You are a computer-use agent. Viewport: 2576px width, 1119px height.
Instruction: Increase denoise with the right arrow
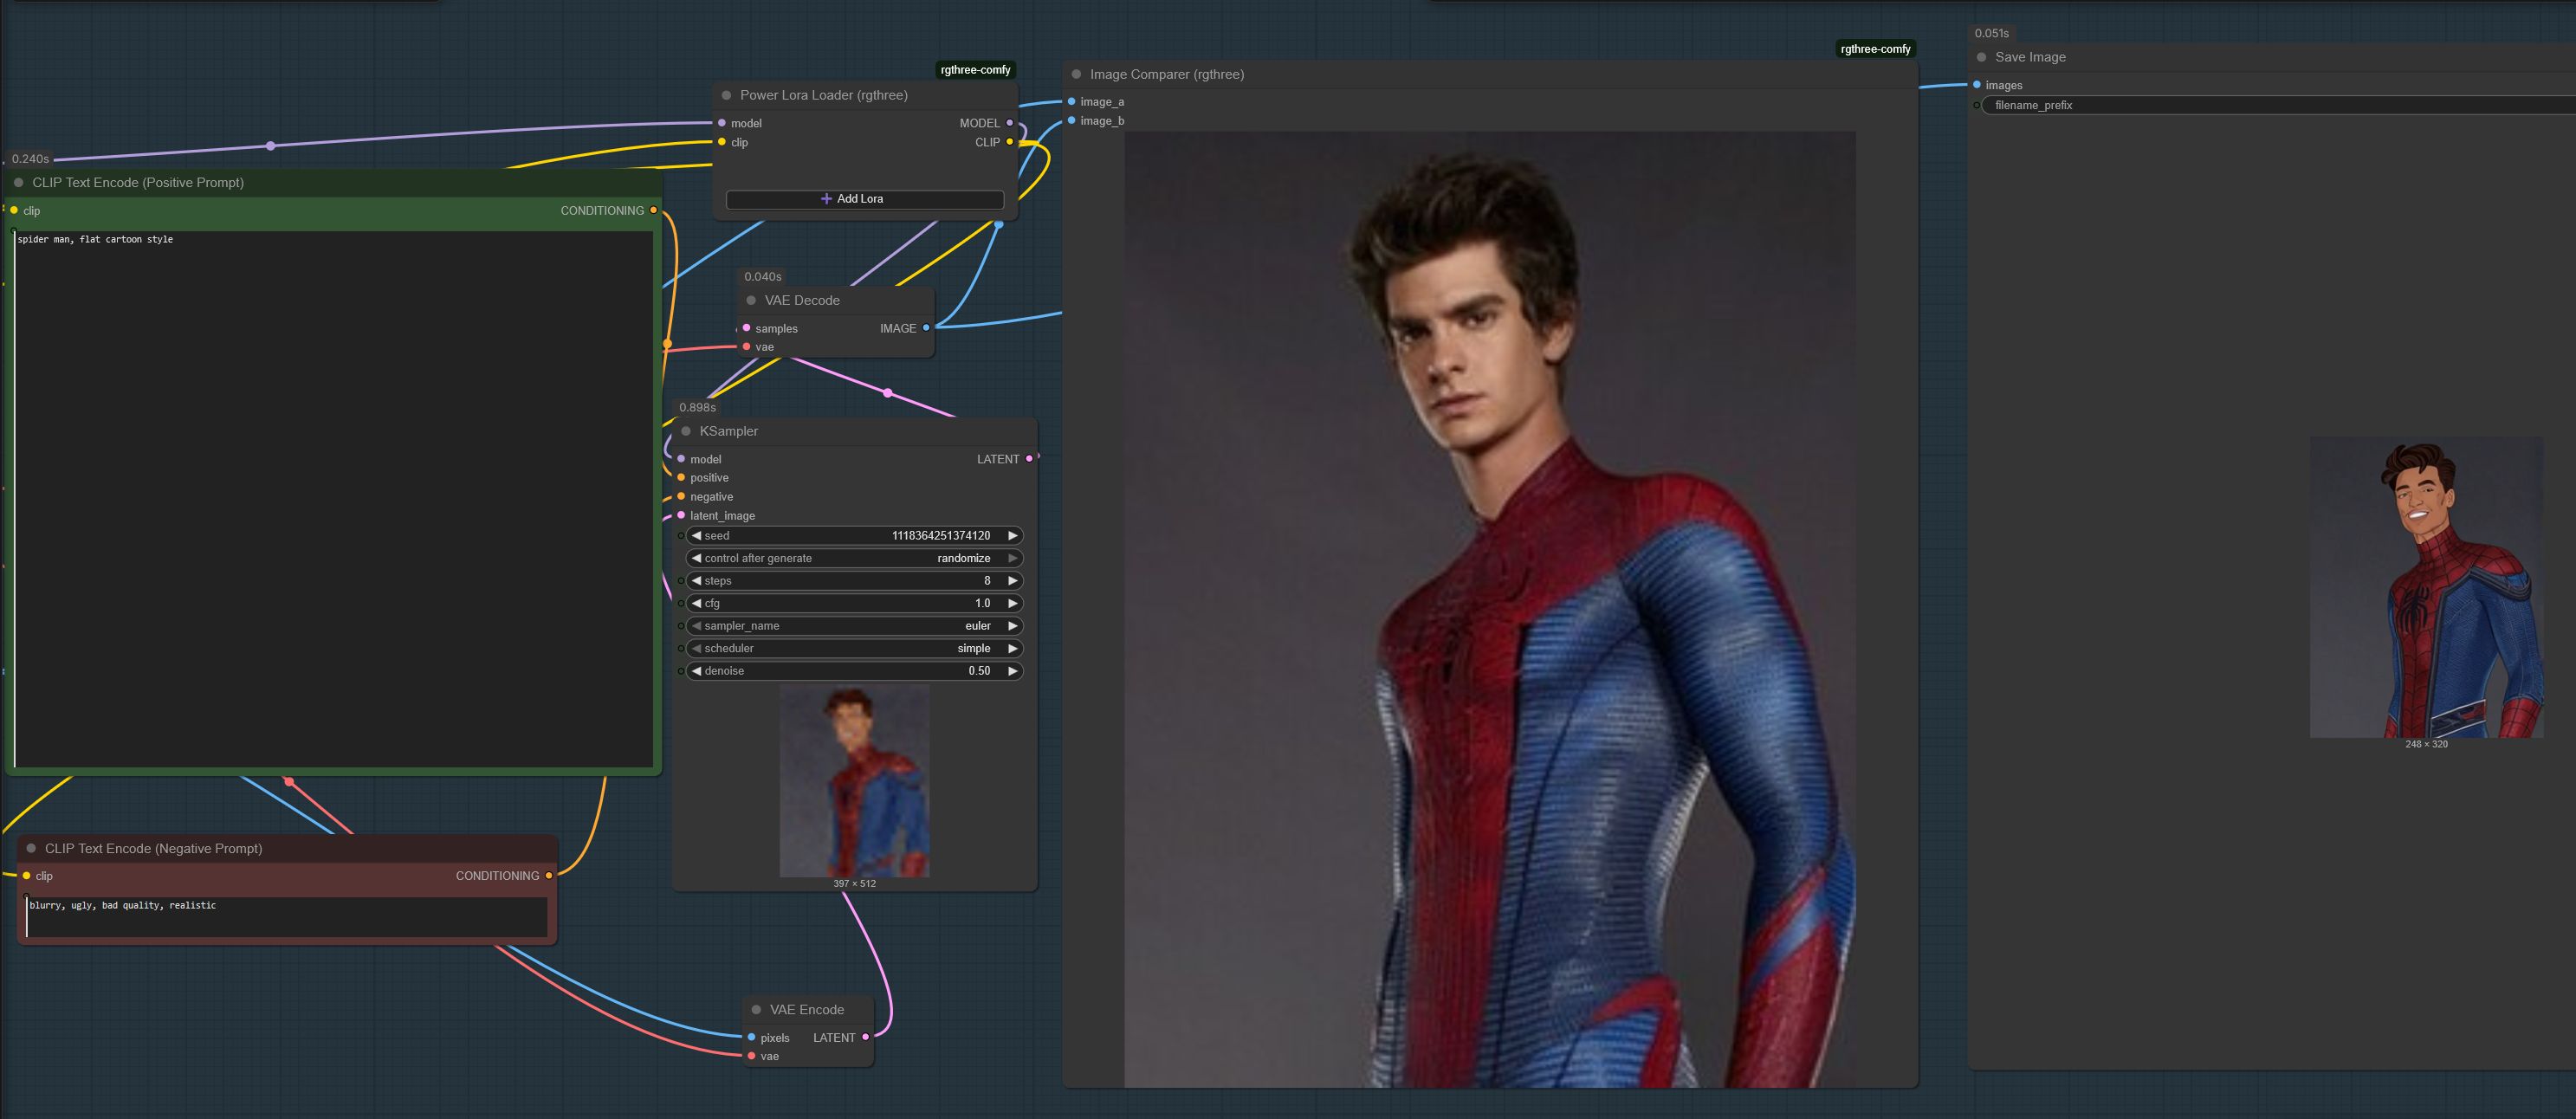point(1013,671)
